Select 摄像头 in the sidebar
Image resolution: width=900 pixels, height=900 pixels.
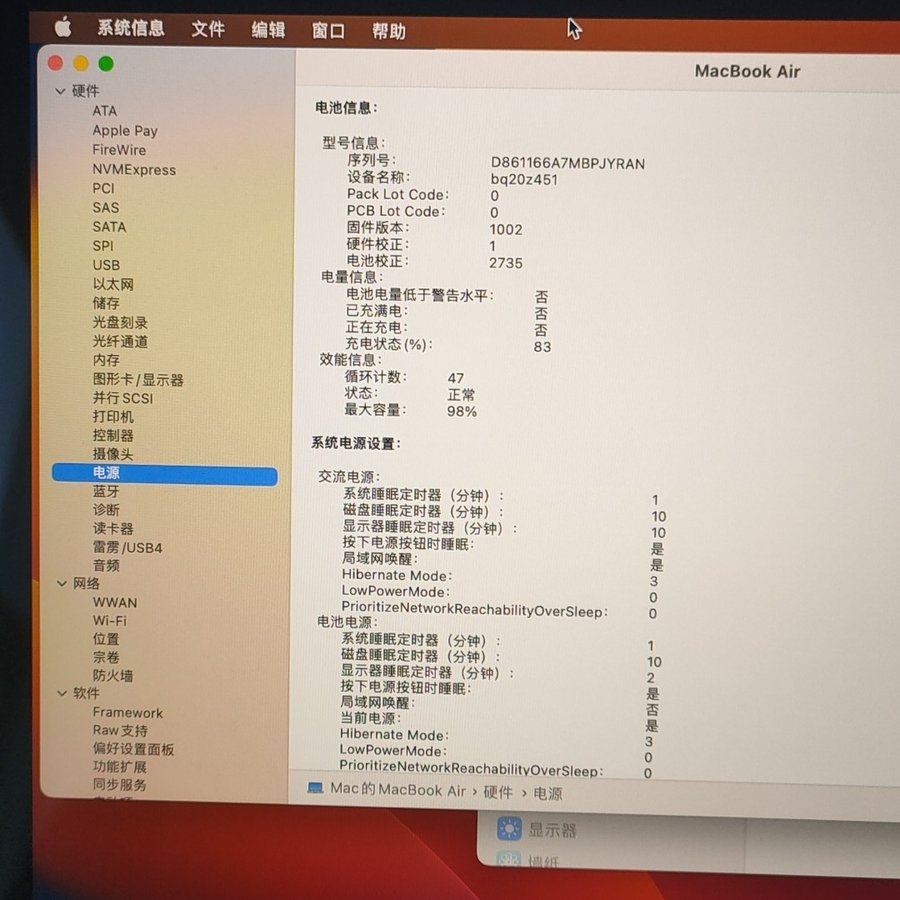[x=113, y=454]
